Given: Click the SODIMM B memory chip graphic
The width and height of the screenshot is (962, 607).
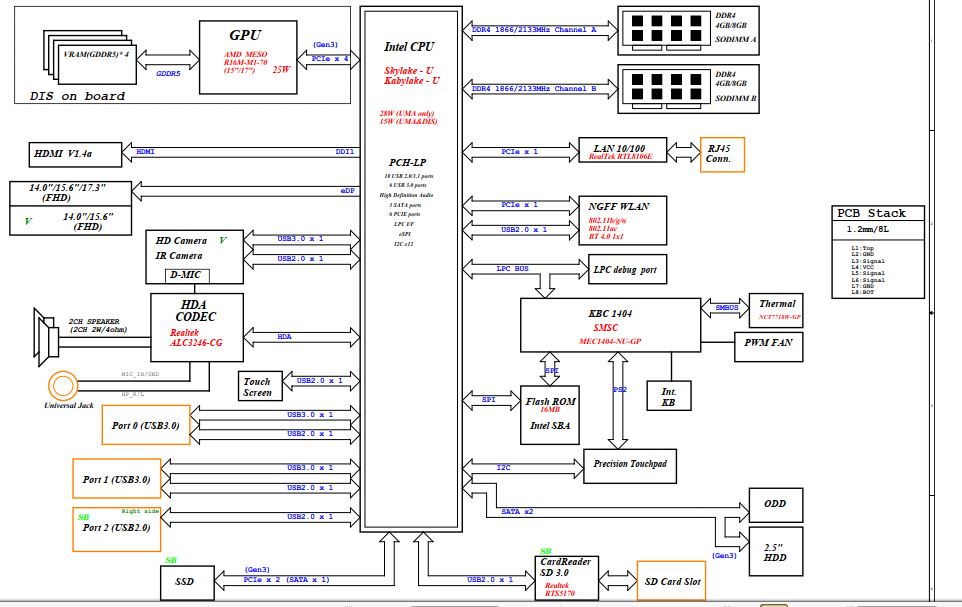Looking at the screenshot, I should pyautogui.click(x=666, y=89).
